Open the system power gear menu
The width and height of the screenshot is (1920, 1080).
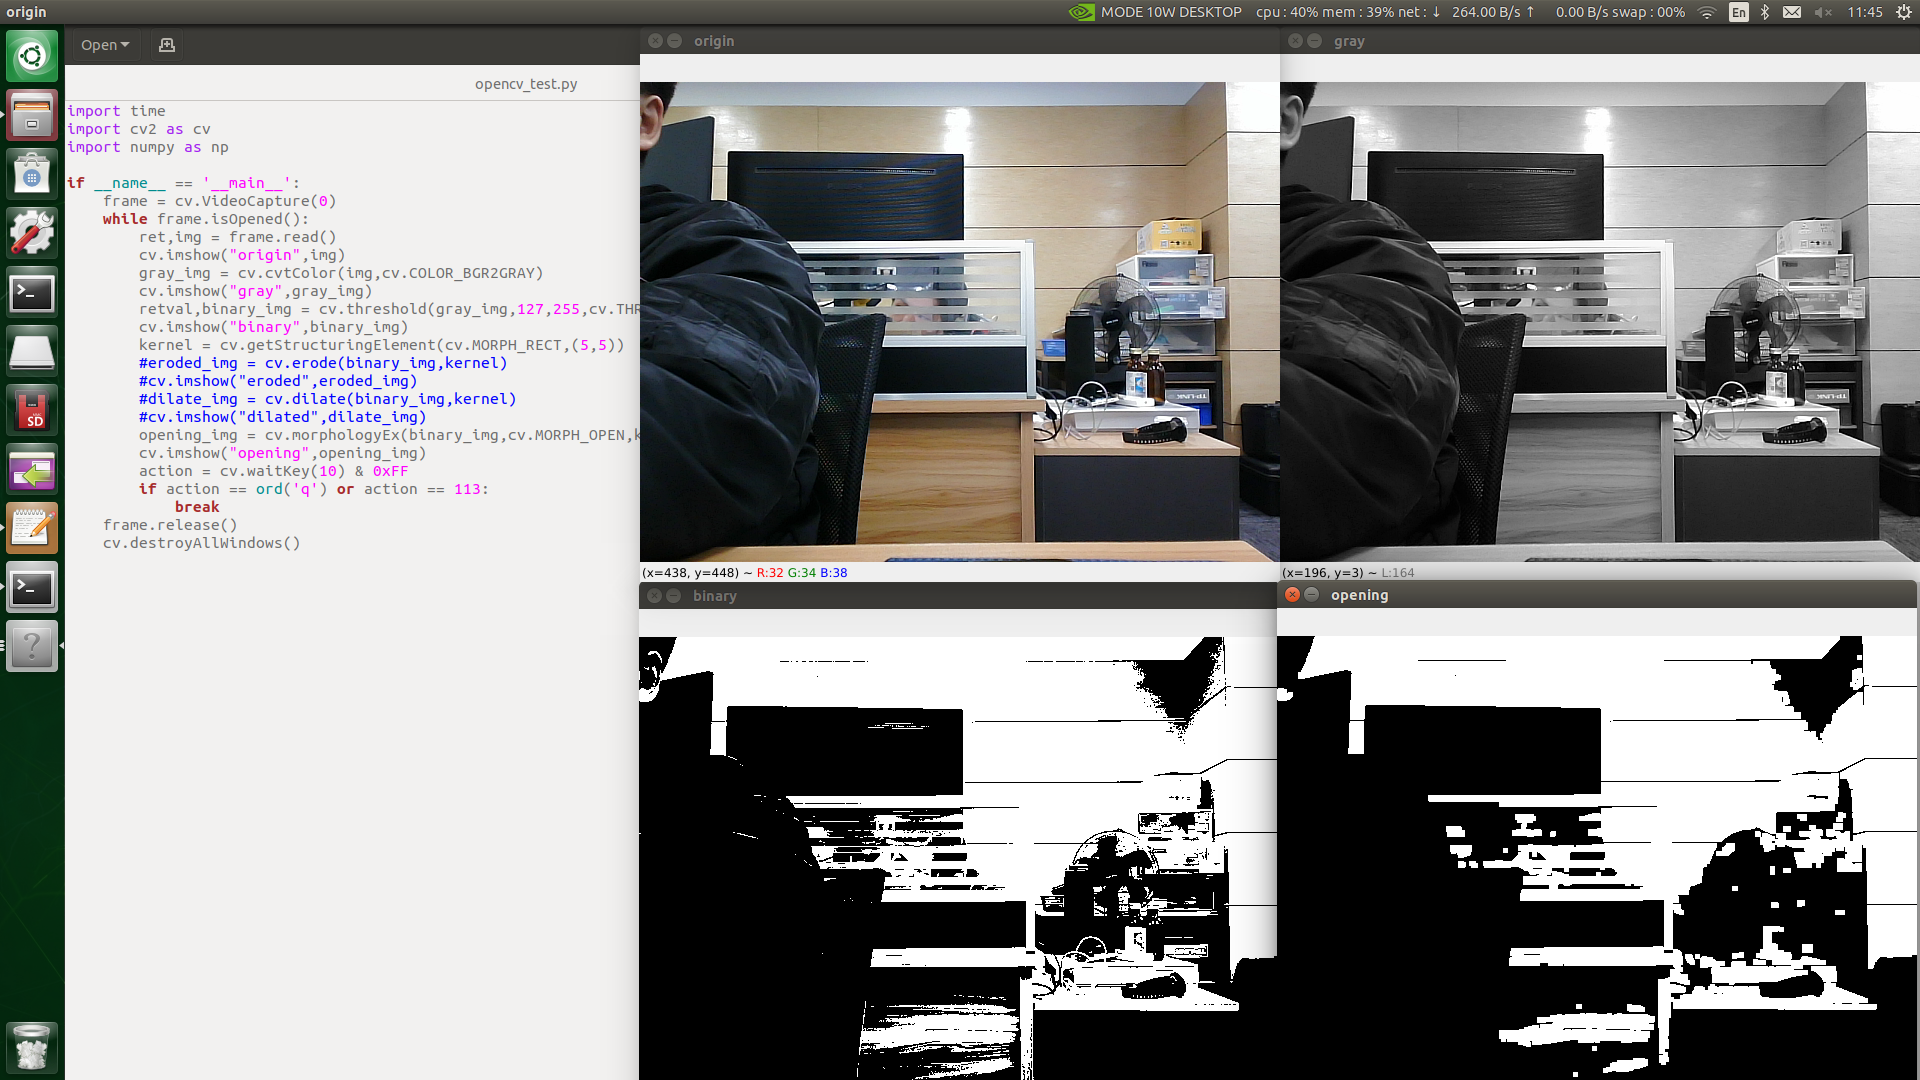1903,12
